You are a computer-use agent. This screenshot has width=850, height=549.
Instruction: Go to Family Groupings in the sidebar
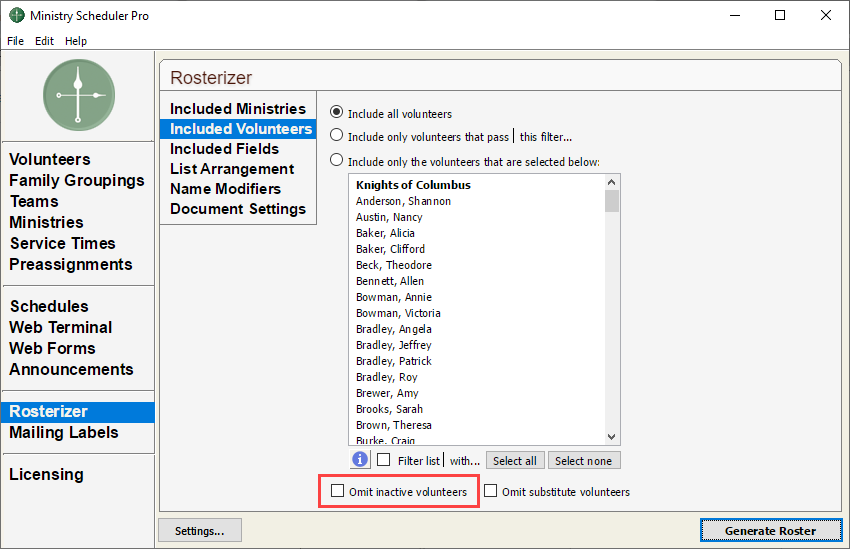[77, 180]
